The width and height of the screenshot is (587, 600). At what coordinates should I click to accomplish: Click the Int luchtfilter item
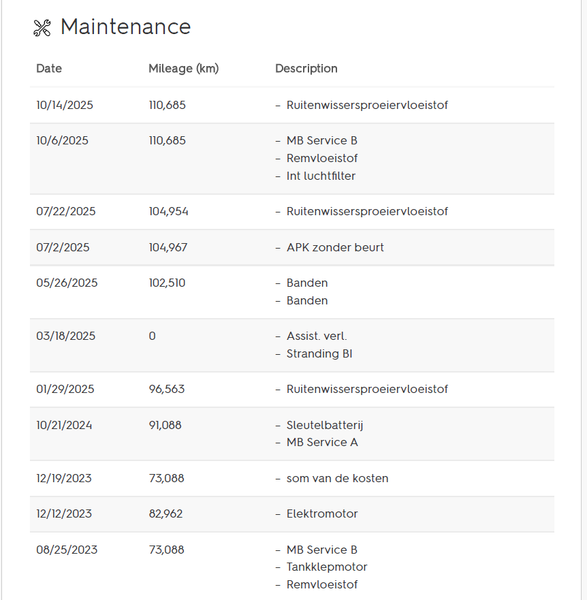click(x=321, y=176)
